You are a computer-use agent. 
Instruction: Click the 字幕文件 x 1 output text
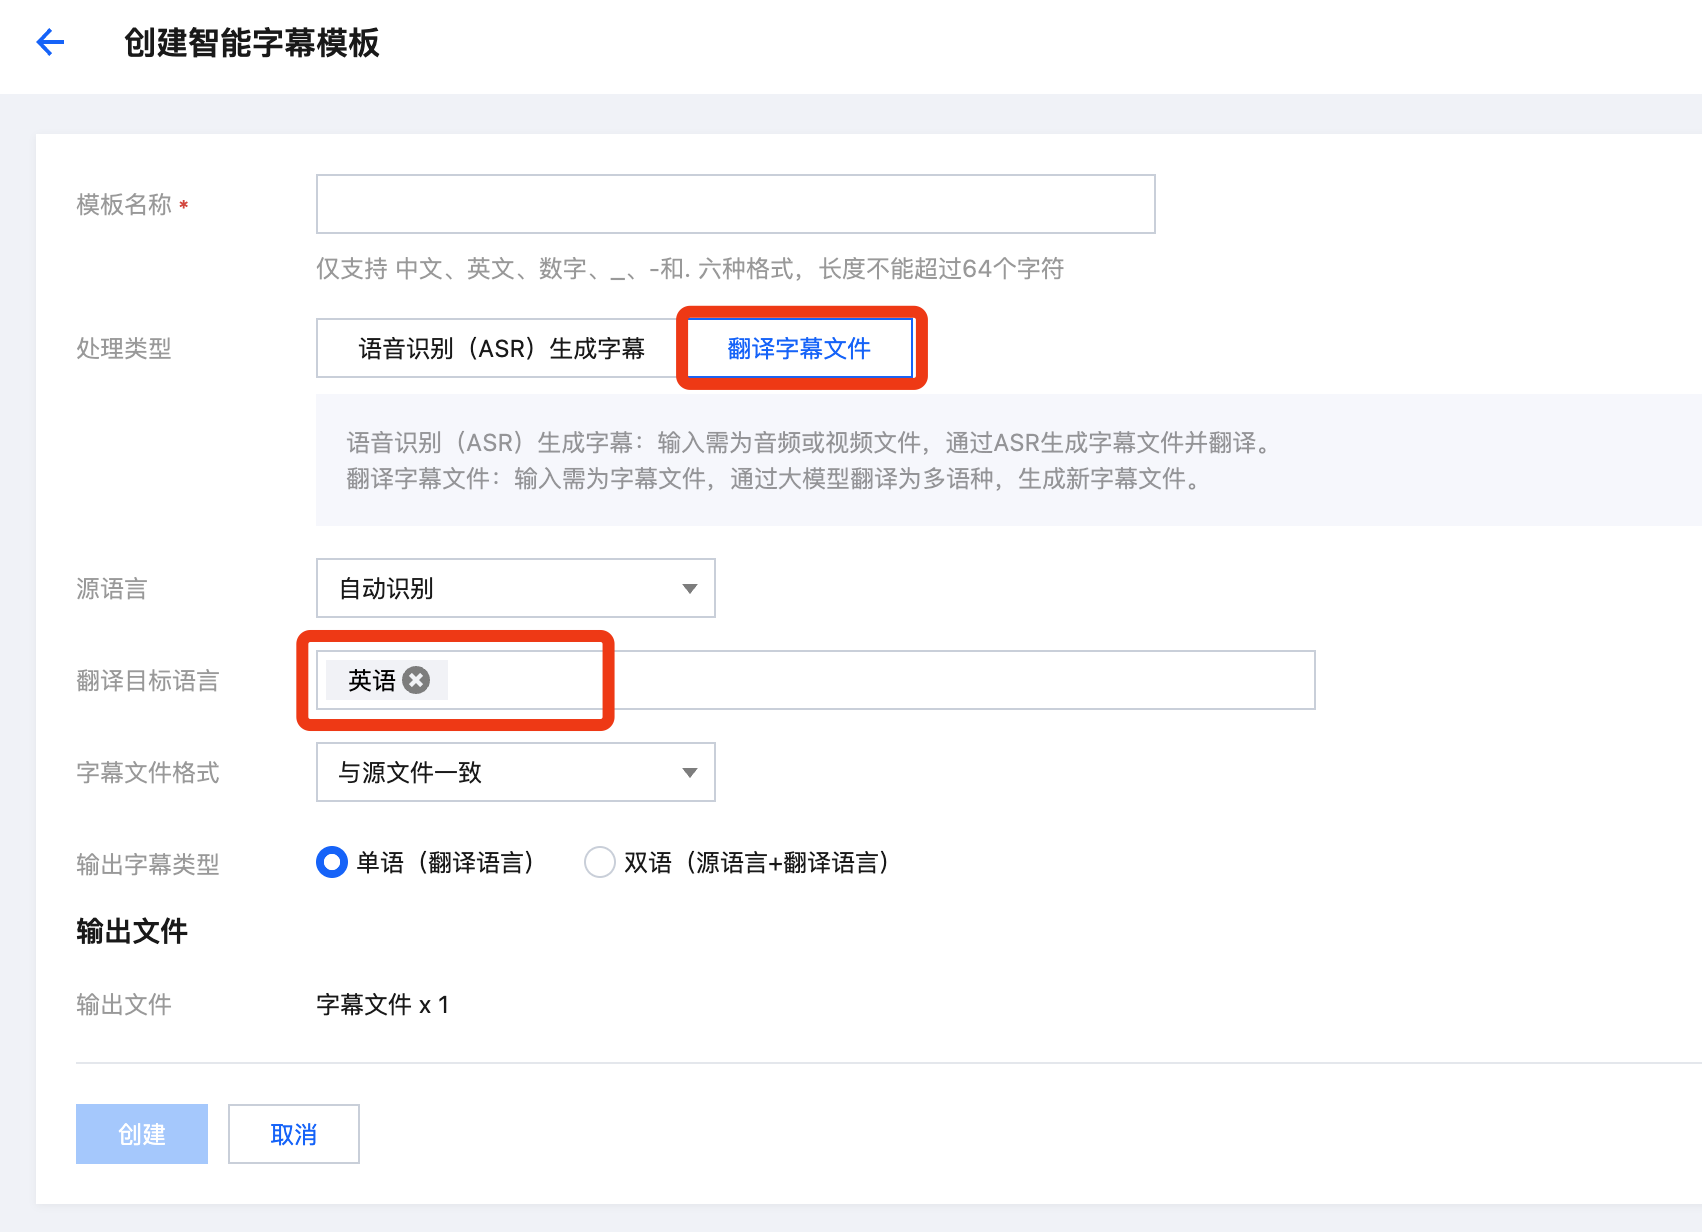point(382,1004)
